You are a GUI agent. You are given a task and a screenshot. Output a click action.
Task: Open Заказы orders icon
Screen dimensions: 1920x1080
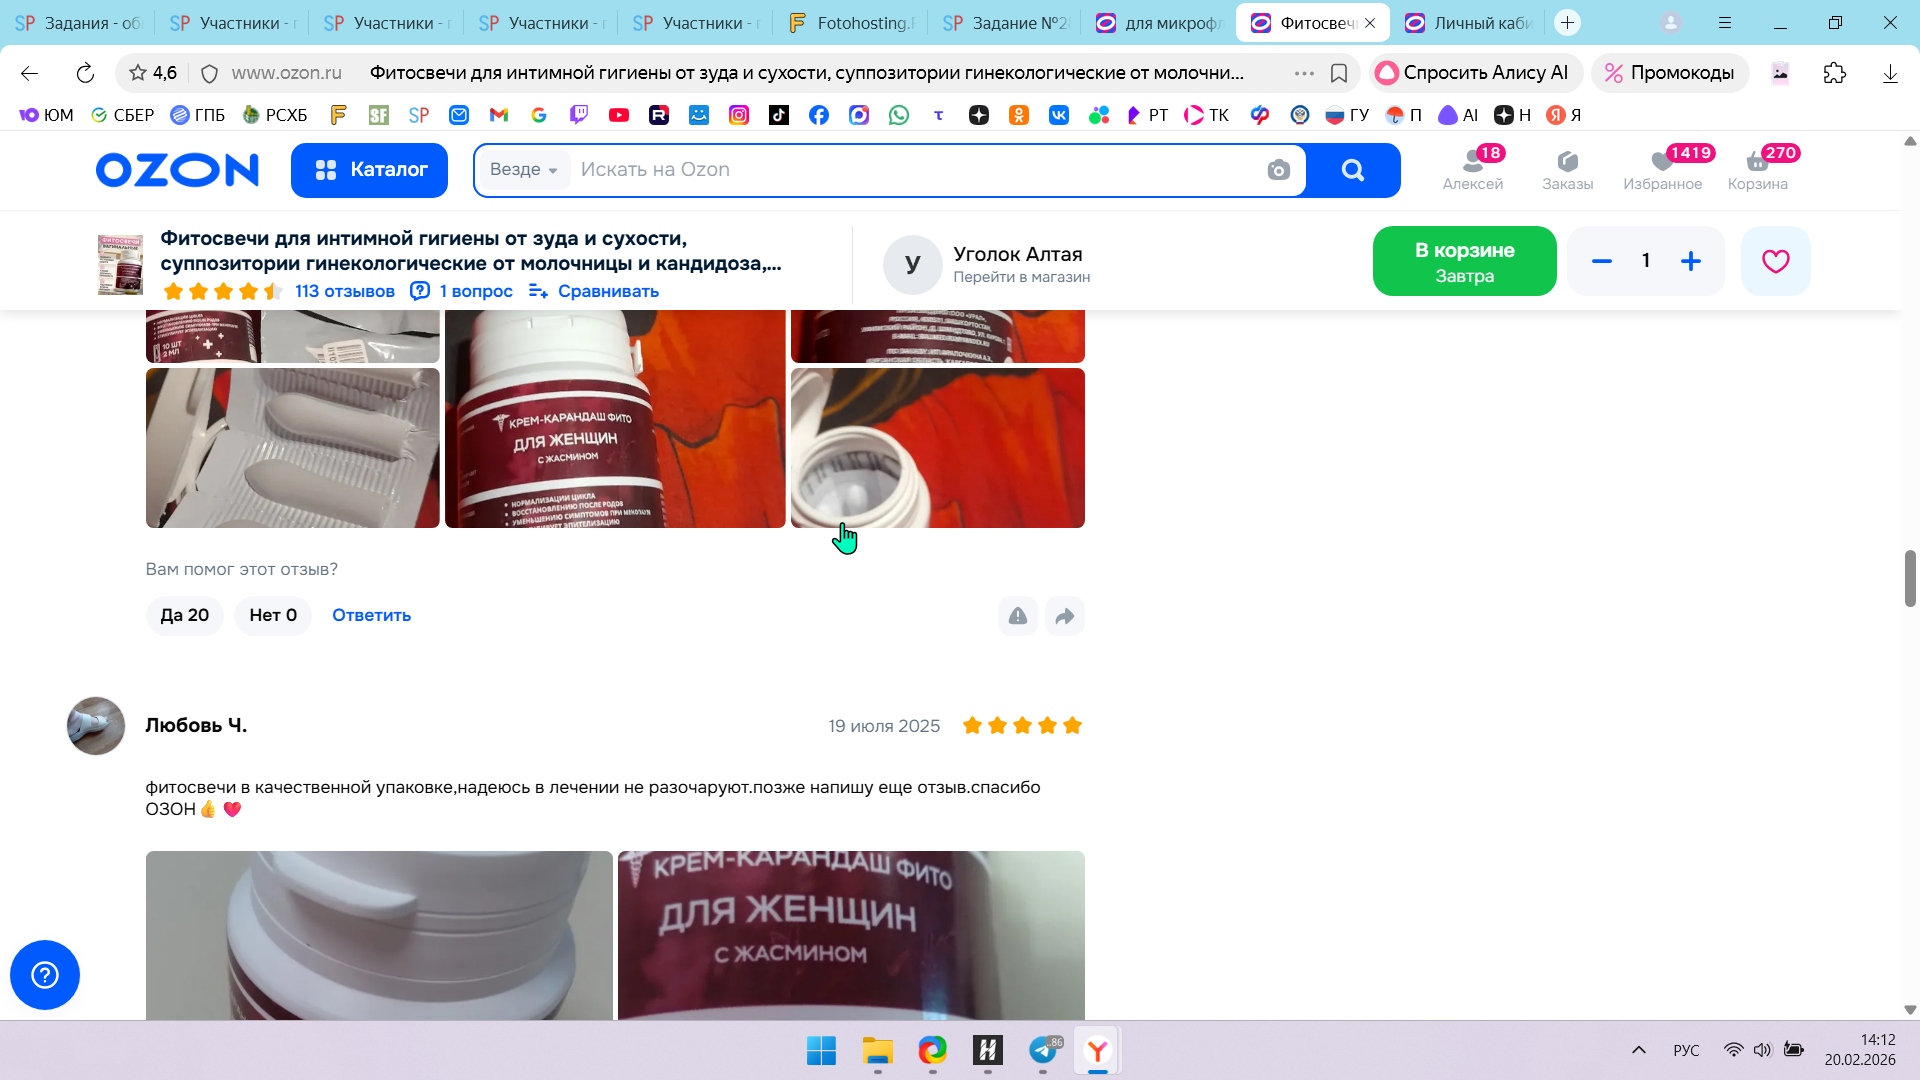point(1567,169)
